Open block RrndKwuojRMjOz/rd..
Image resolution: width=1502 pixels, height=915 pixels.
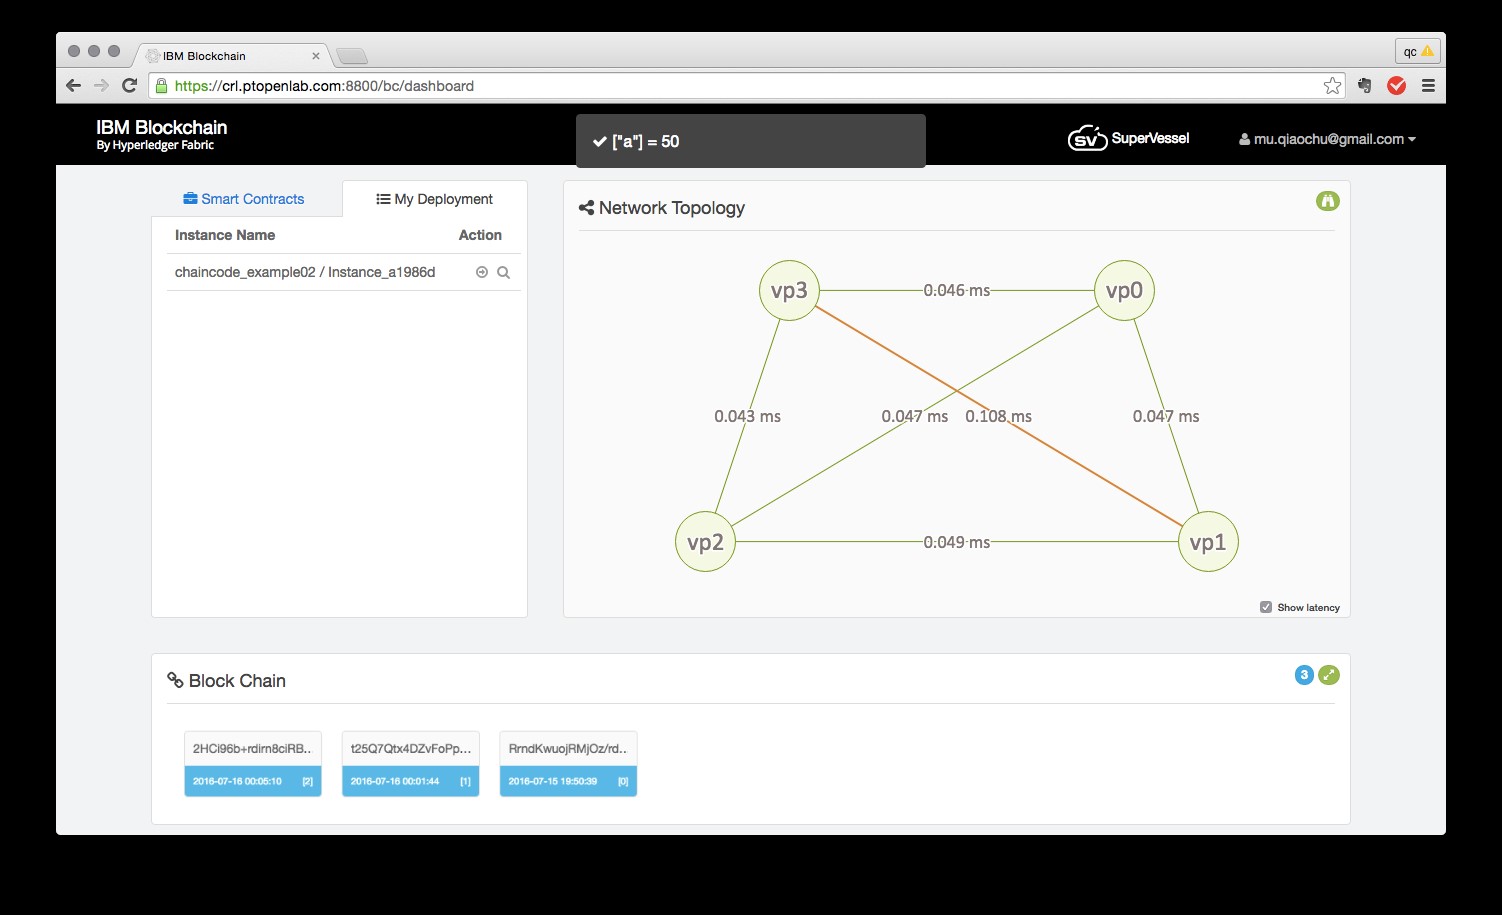click(x=568, y=764)
